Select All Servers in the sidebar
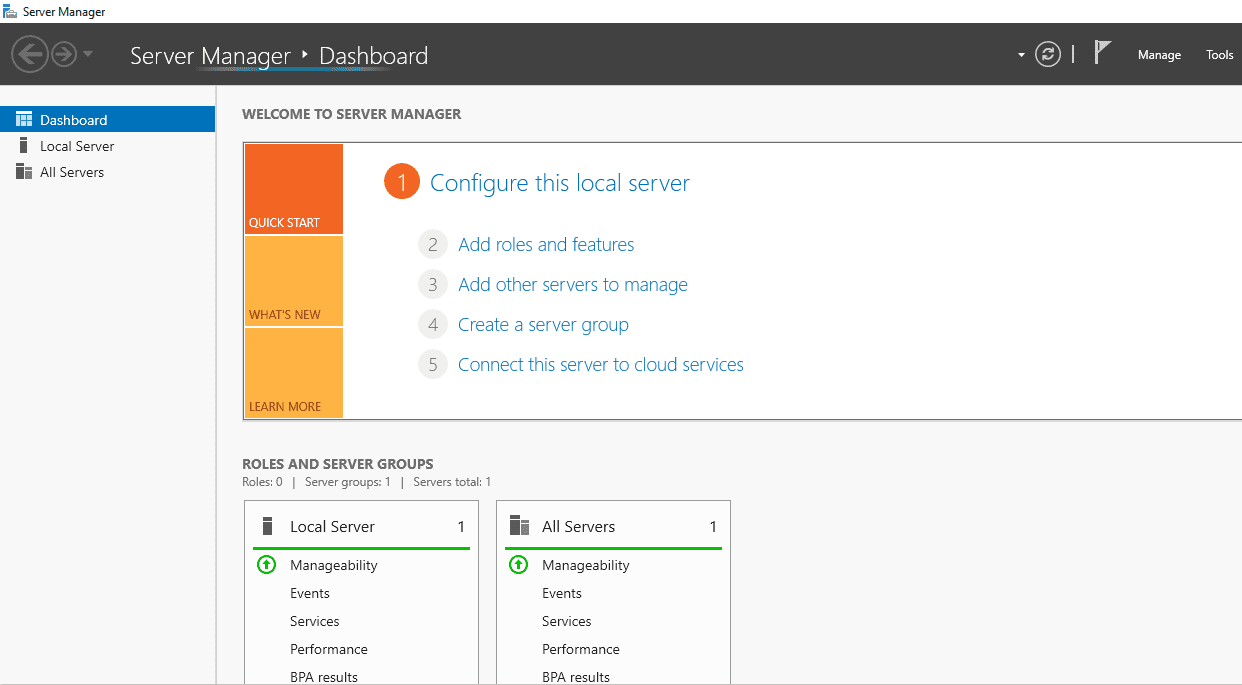 [x=72, y=172]
